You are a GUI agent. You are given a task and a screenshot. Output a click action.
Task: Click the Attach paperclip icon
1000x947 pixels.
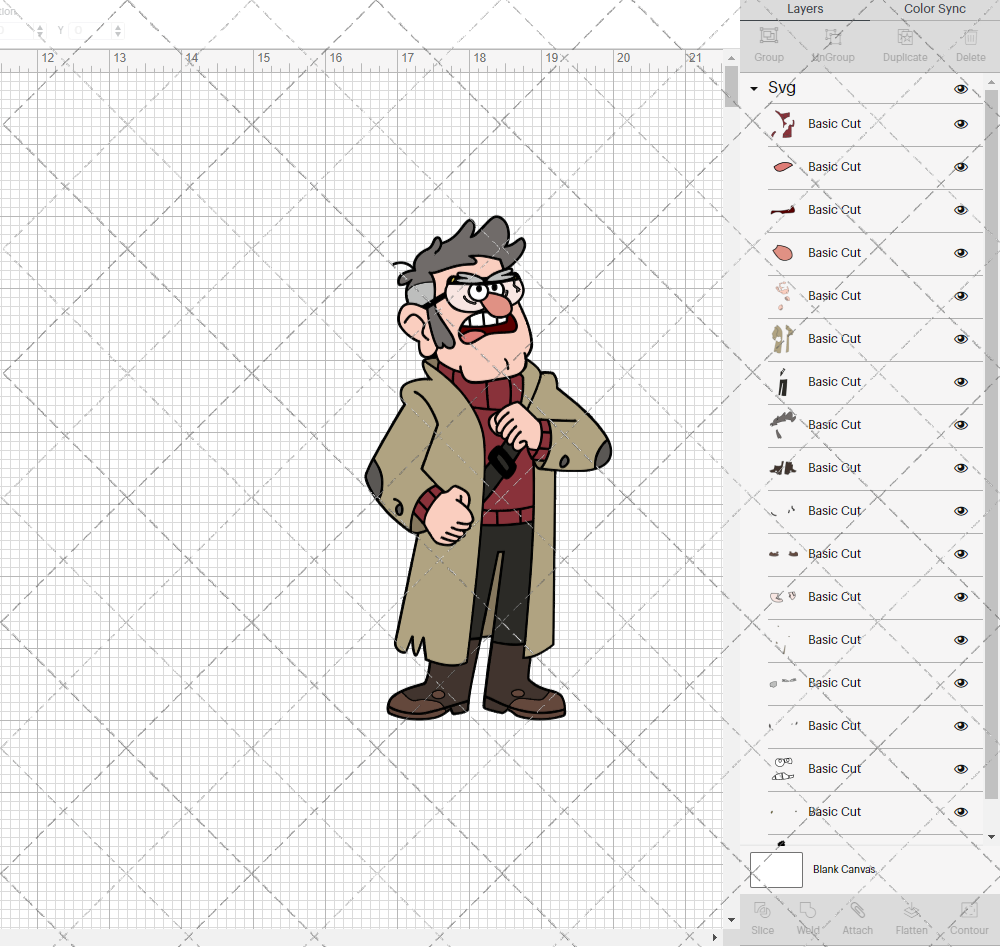857,909
